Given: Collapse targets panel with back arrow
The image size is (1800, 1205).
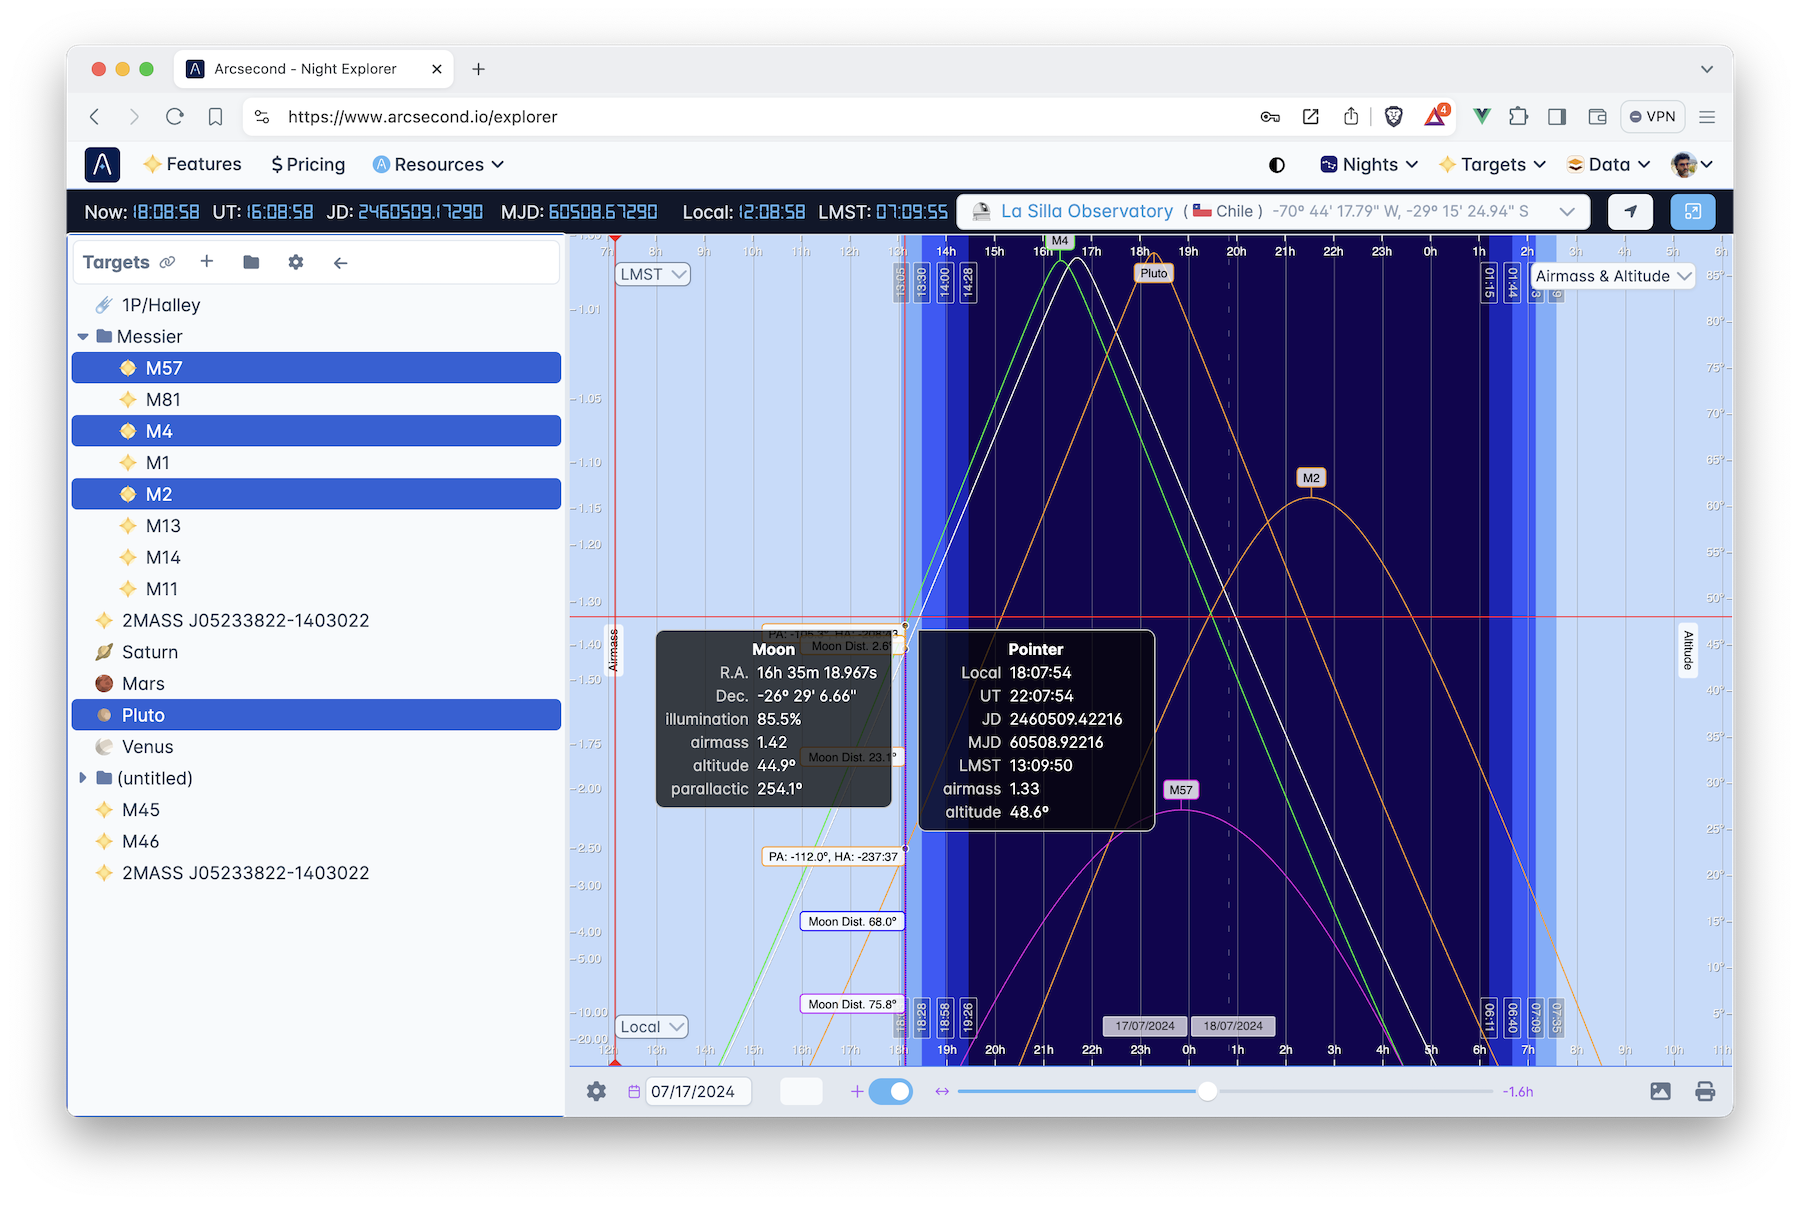Looking at the screenshot, I should click(x=340, y=263).
